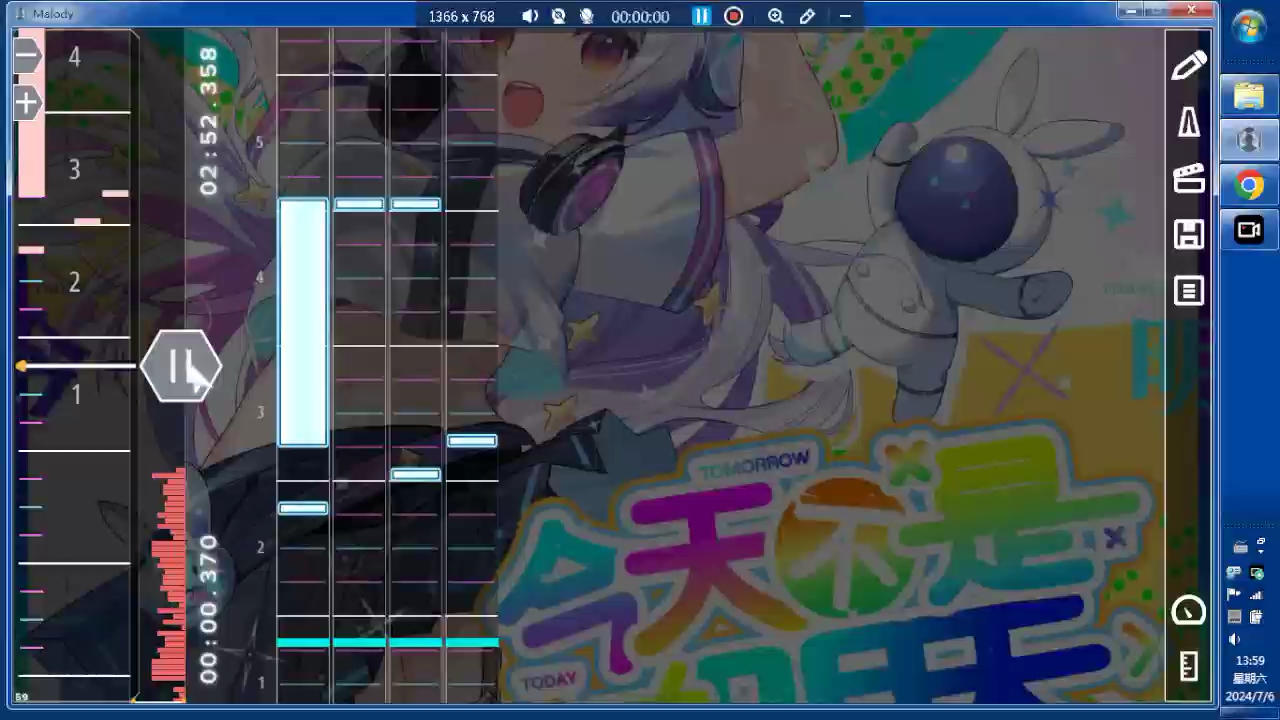
Task: Select the long hold note in column one
Action: 303,322
